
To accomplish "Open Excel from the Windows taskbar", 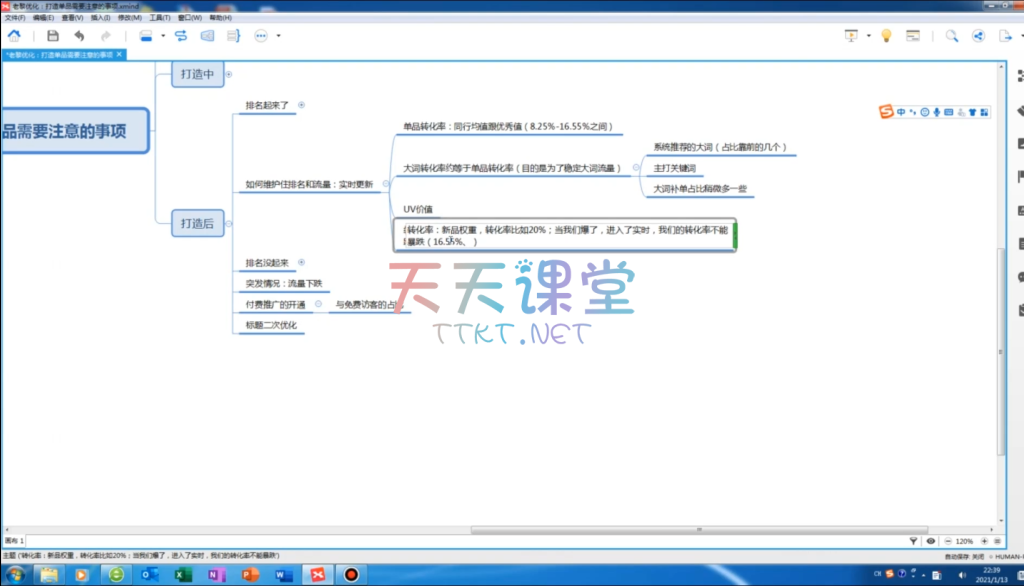I will point(182,574).
